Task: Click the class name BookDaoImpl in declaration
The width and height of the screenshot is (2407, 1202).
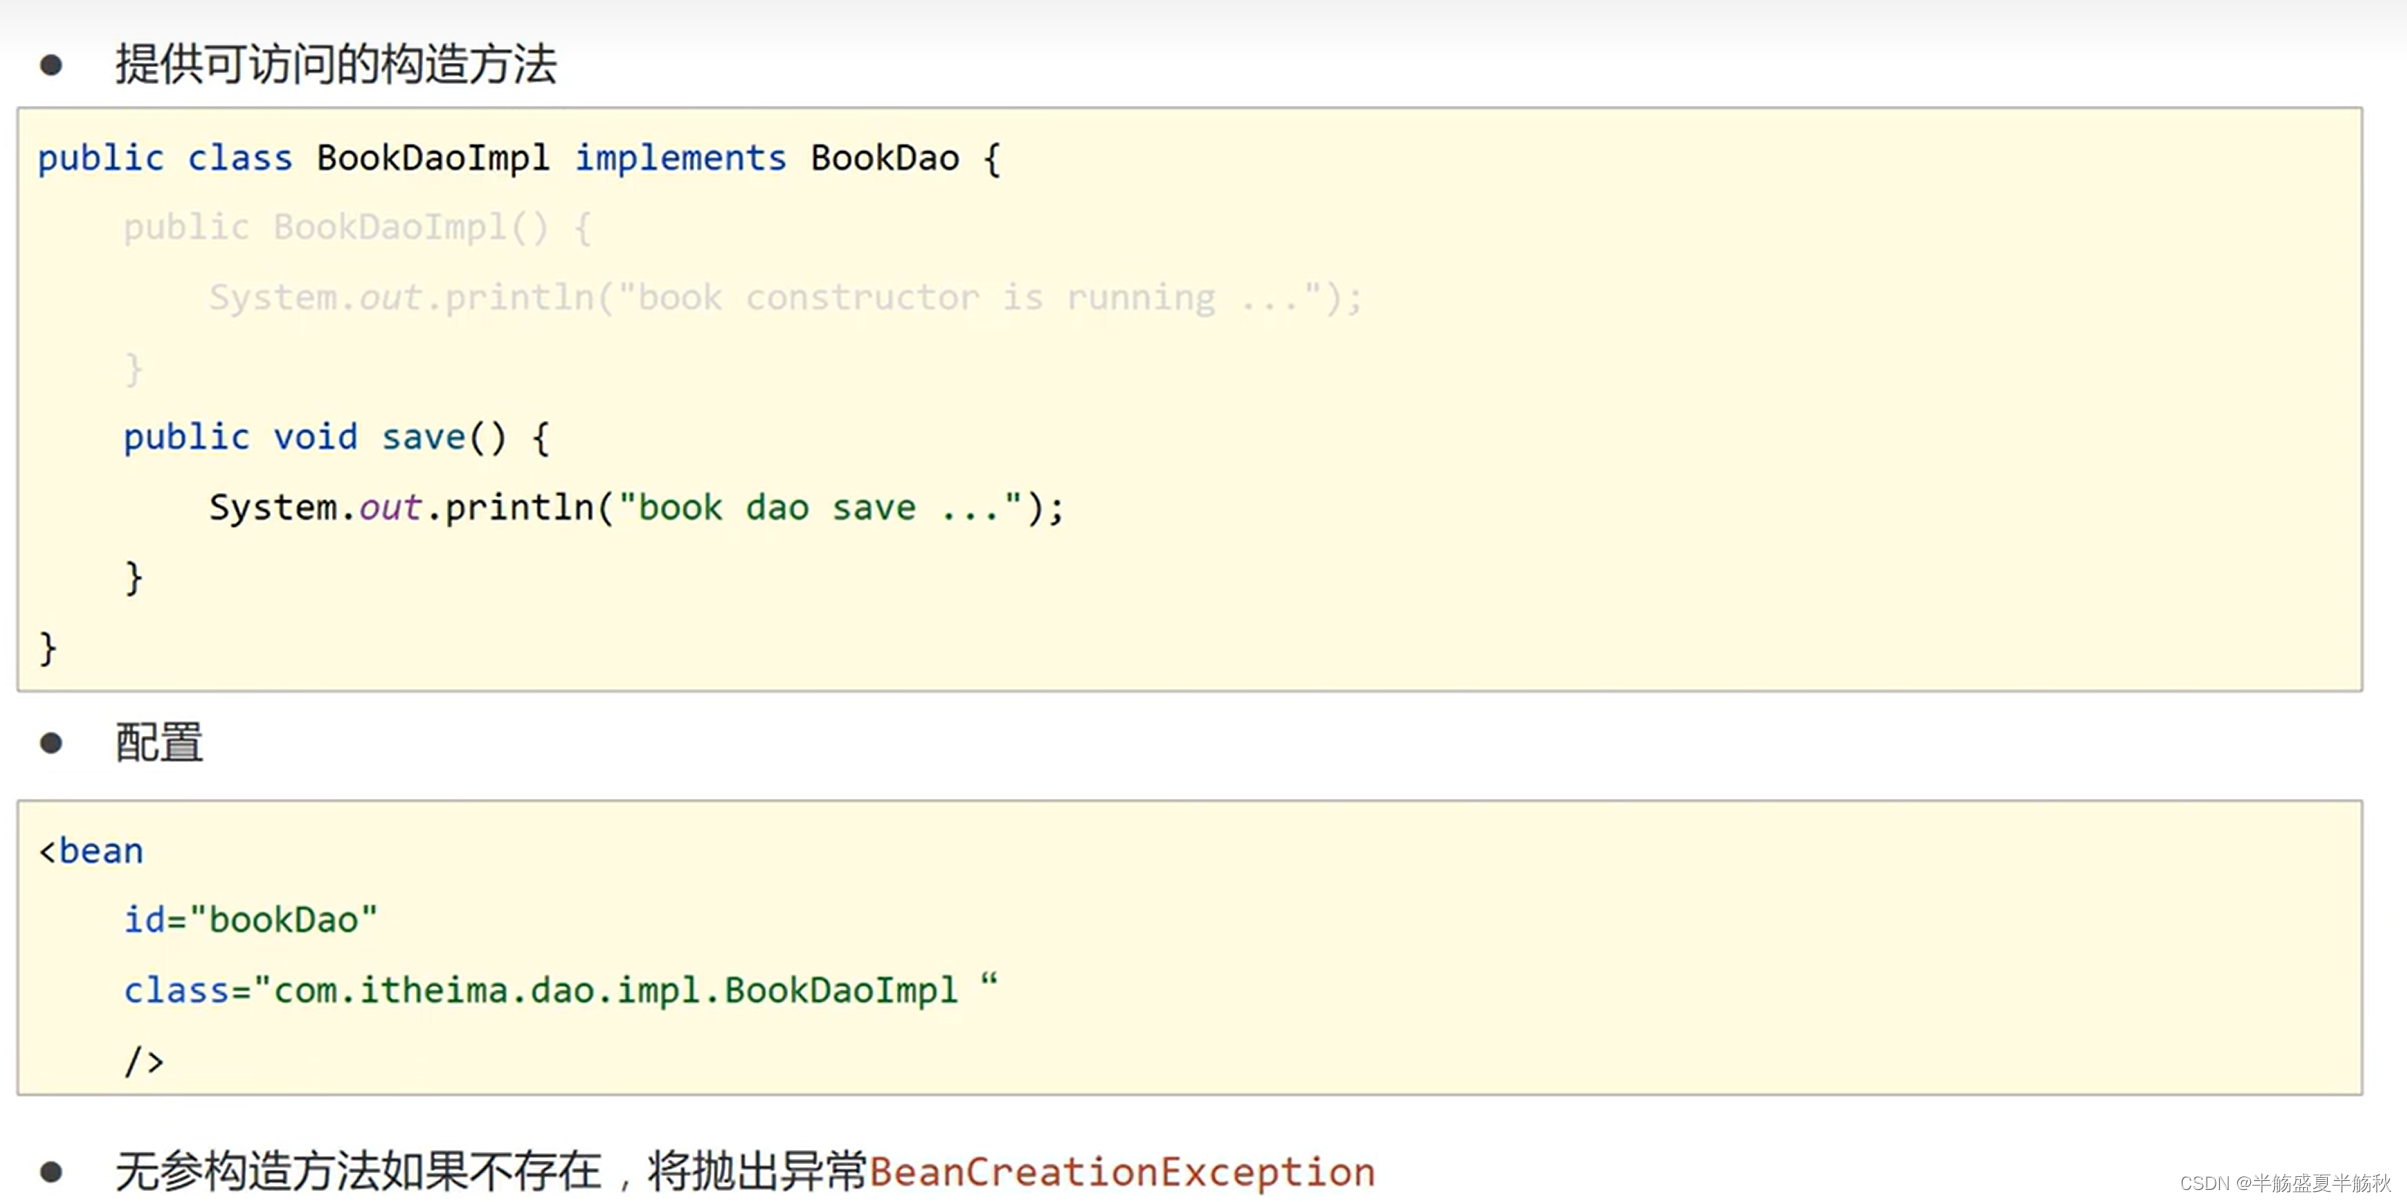Action: point(432,158)
